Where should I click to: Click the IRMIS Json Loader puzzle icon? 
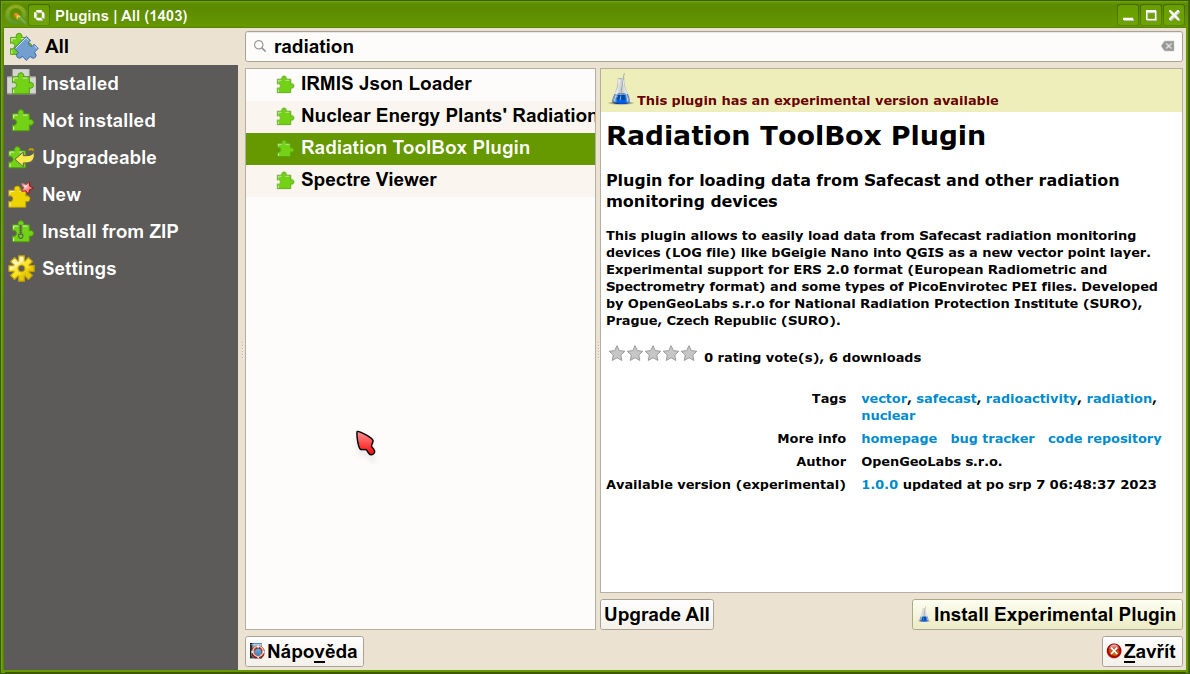tap(285, 84)
